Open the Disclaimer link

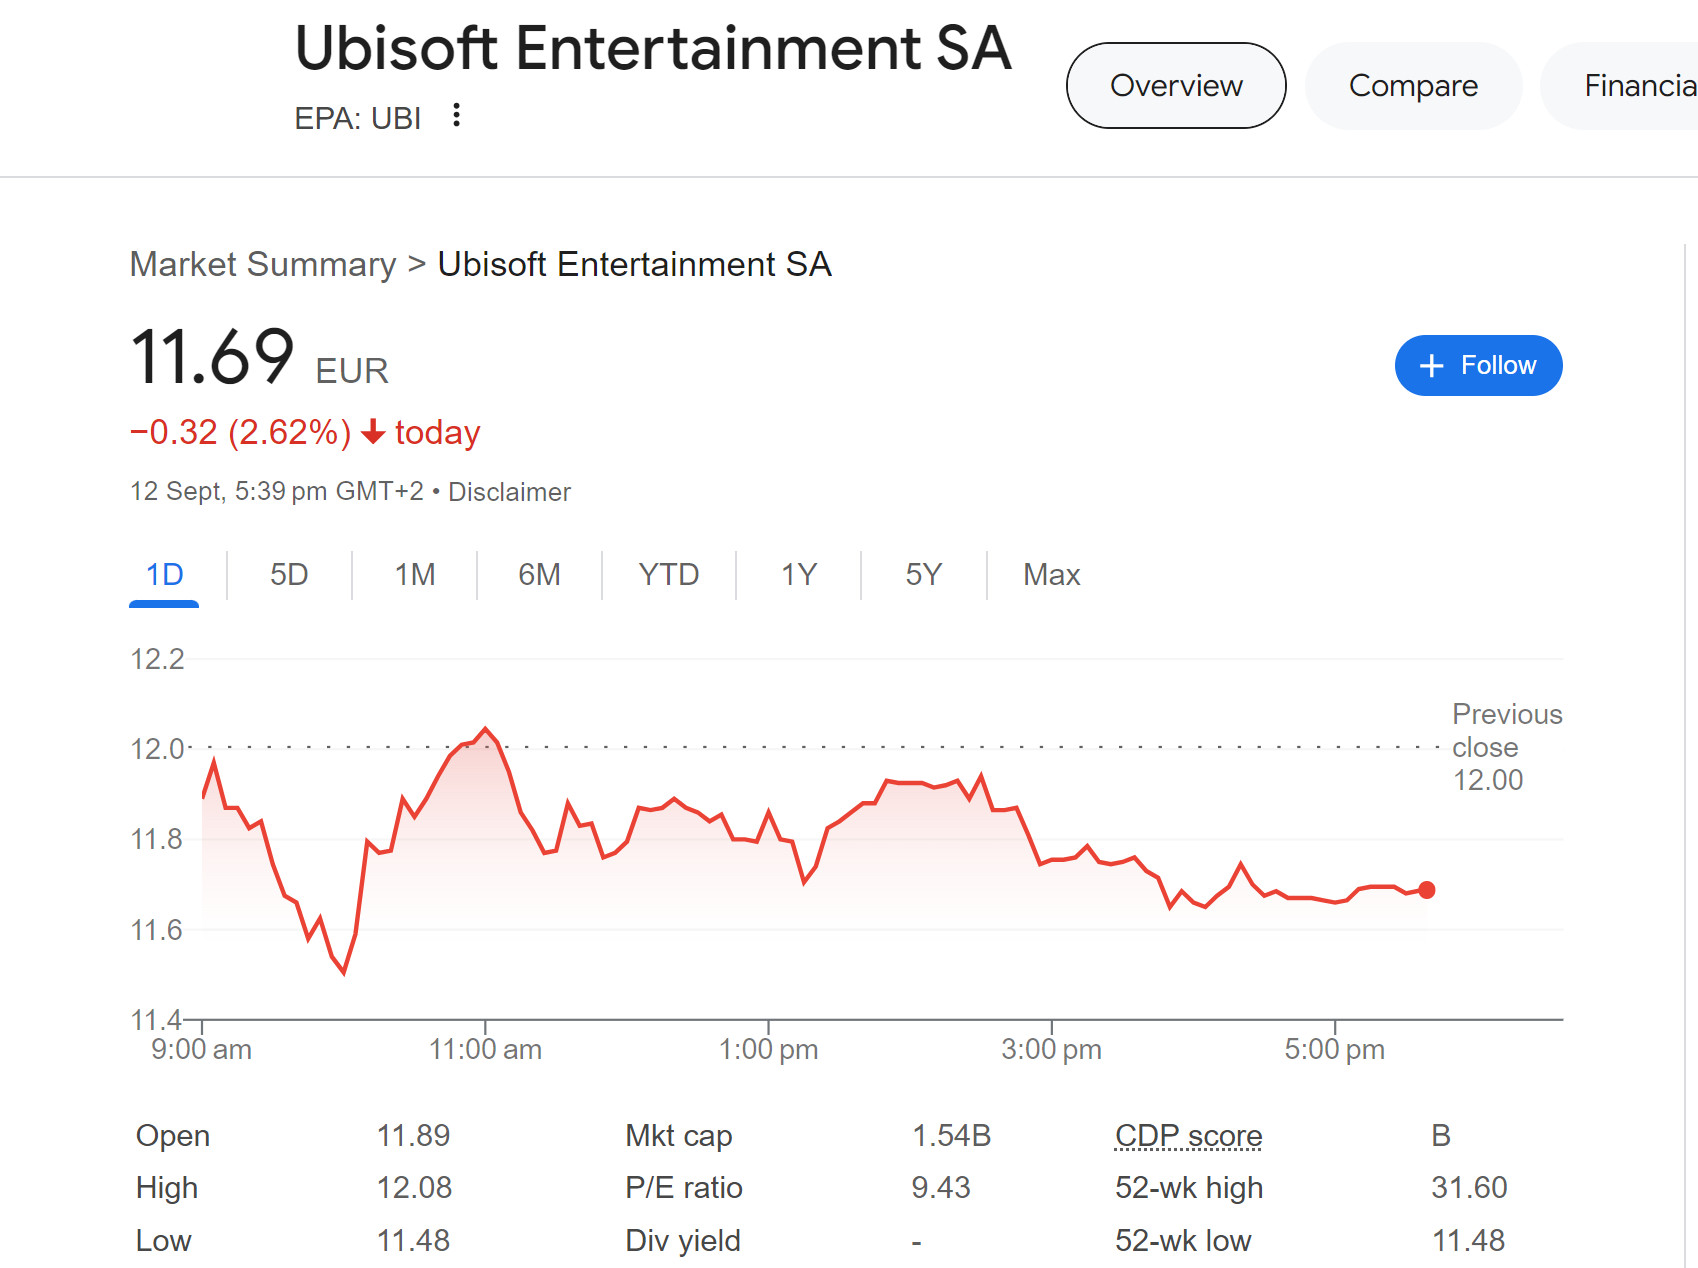(509, 492)
